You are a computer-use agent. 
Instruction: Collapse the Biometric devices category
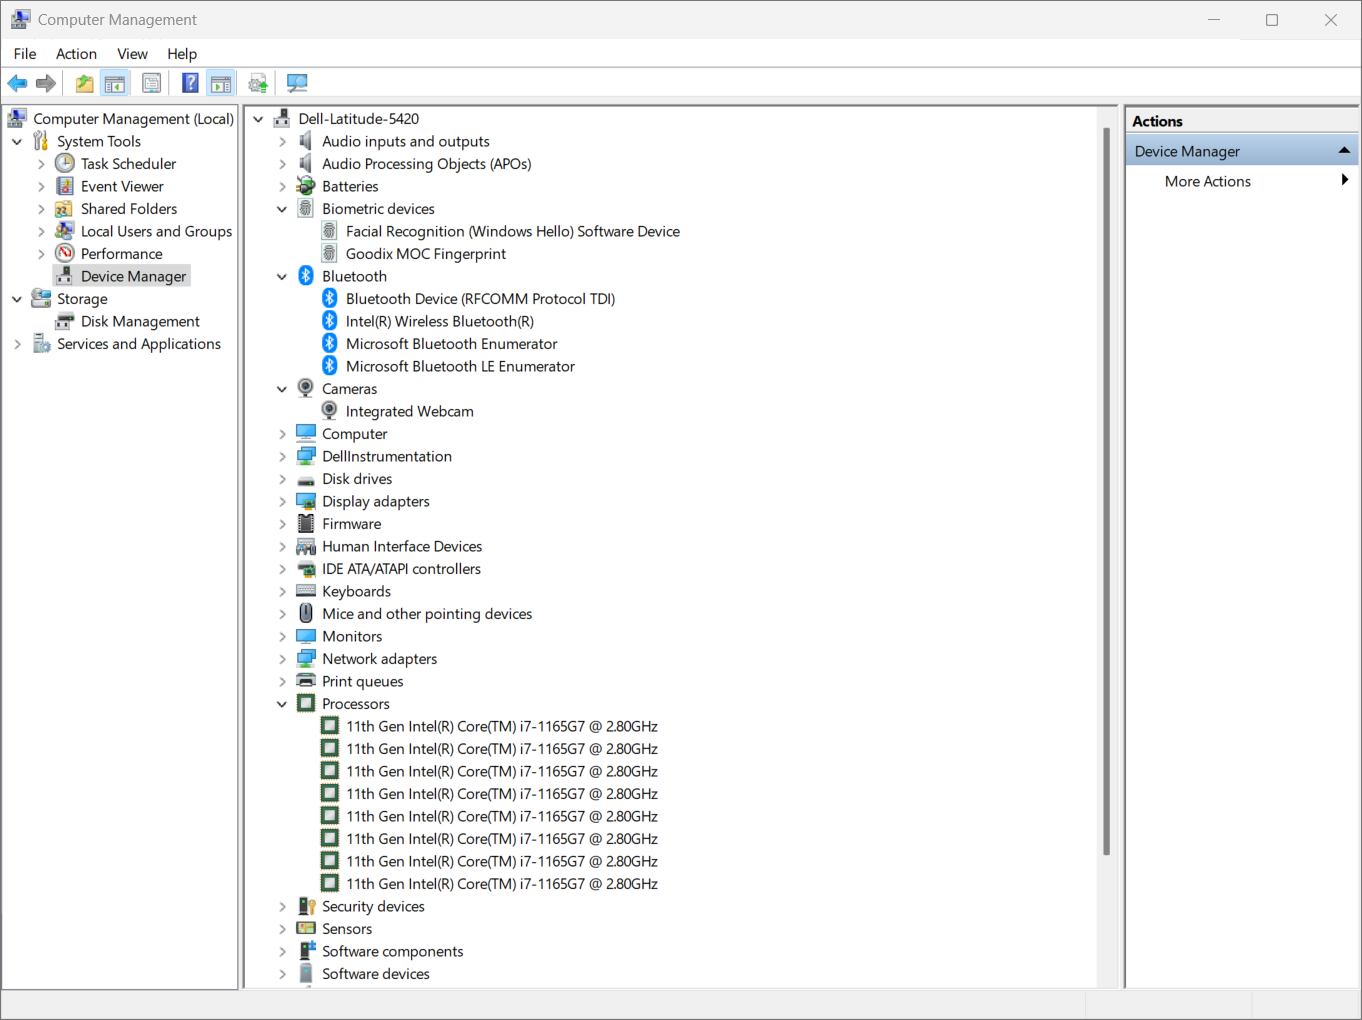[282, 209]
